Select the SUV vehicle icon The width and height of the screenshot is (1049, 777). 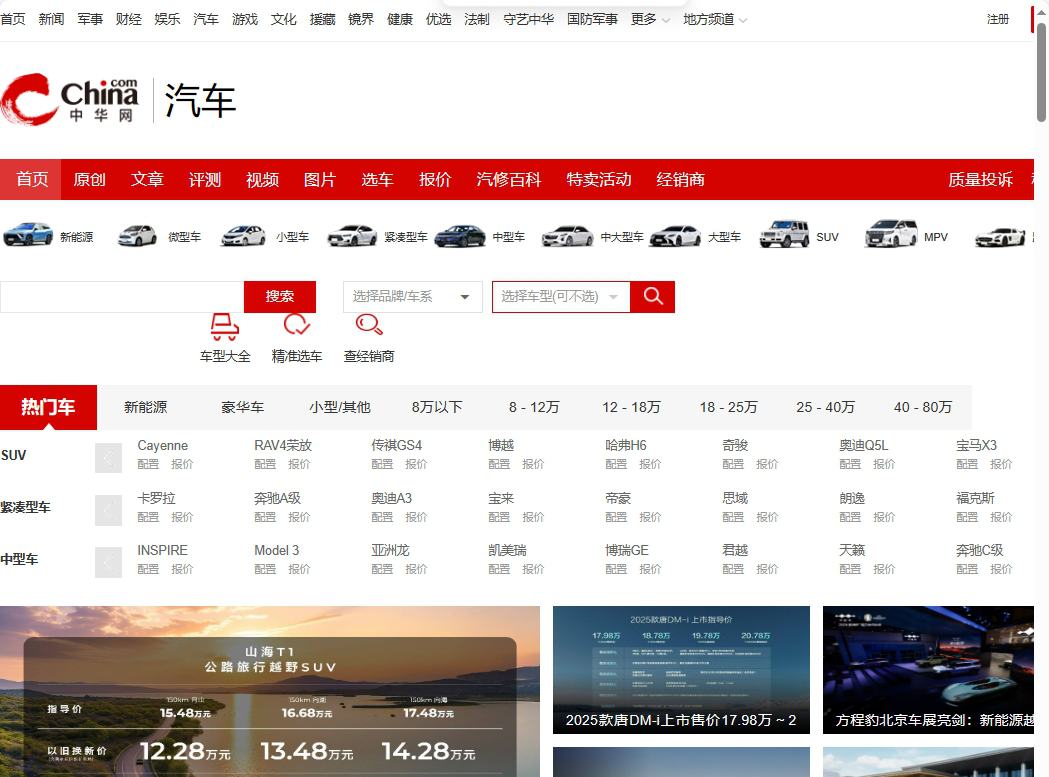click(784, 234)
